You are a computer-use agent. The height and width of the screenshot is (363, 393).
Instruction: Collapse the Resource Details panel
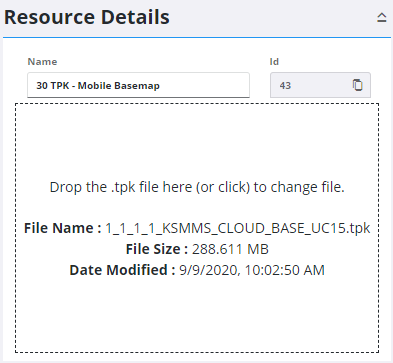coord(382,17)
